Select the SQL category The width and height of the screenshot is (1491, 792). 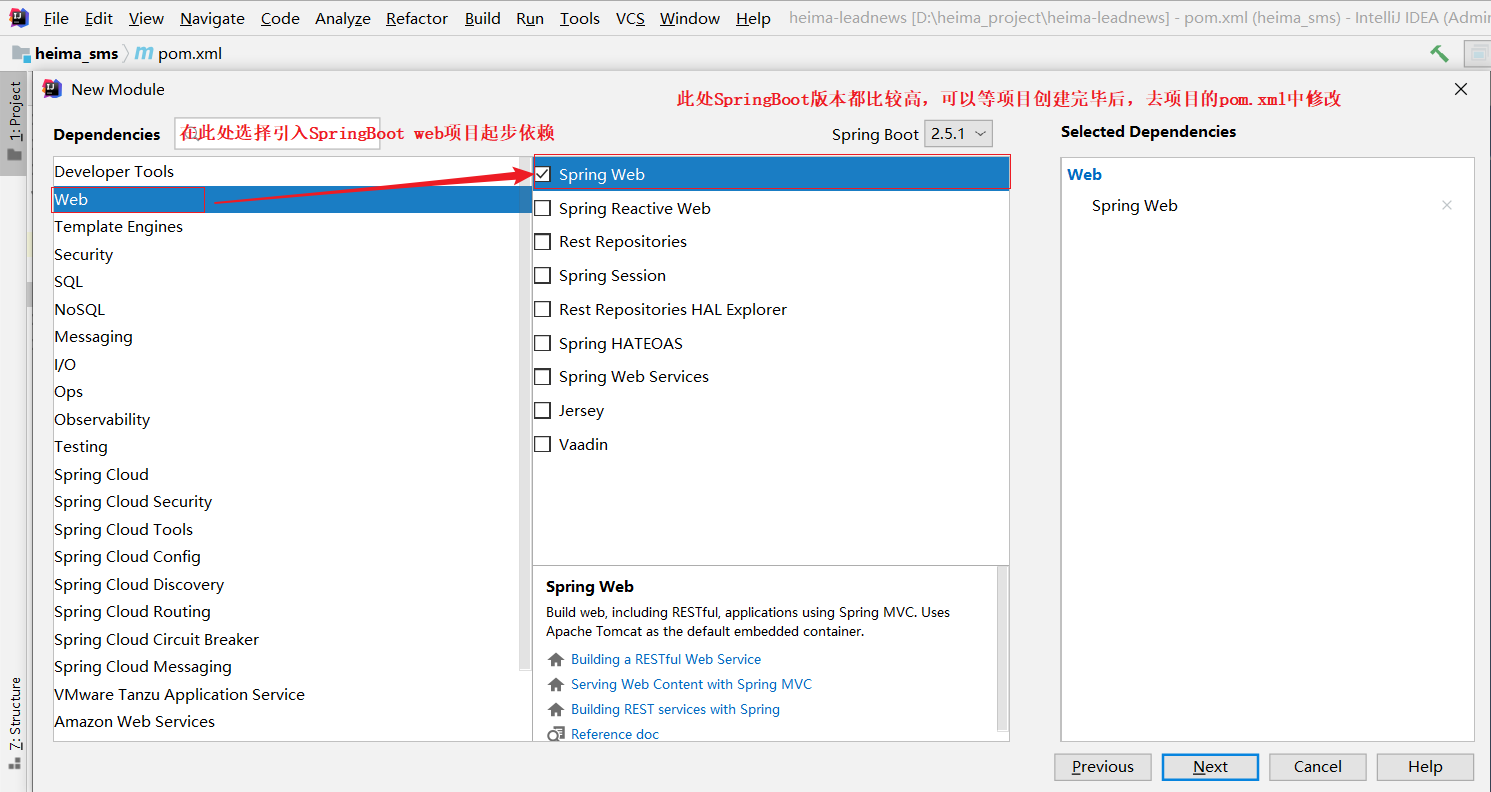coord(286,282)
